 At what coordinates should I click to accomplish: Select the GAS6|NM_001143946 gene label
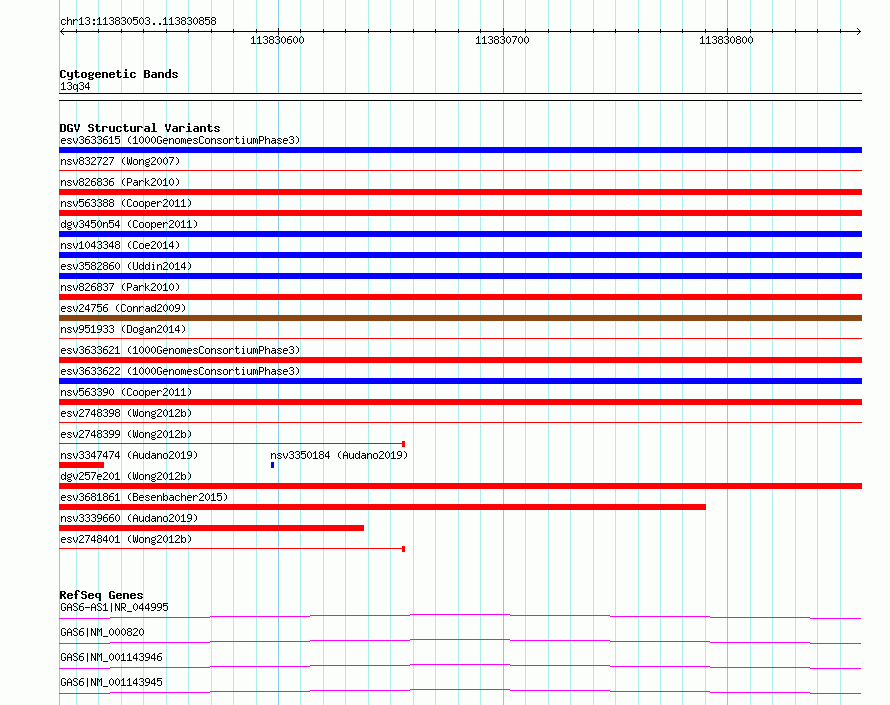pyautogui.click(x=111, y=657)
